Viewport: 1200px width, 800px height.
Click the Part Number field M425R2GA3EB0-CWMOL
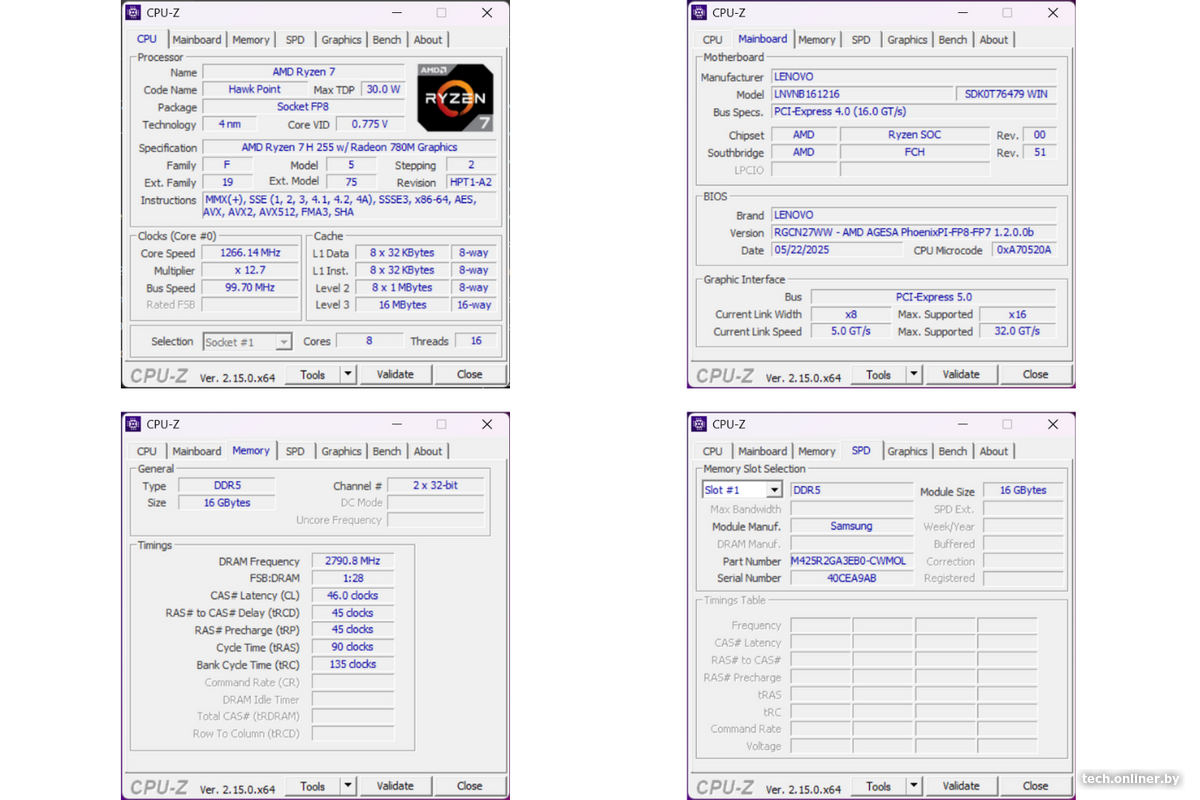coord(851,561)
